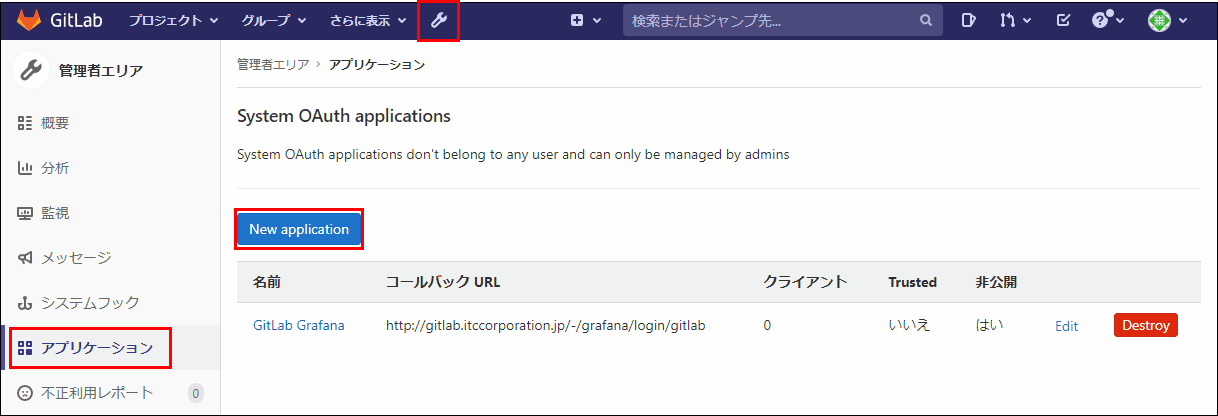Viewport: 1218px width, 416px height.
Task: Edit the GitLab Grafana application
Action: [1067, 326]
